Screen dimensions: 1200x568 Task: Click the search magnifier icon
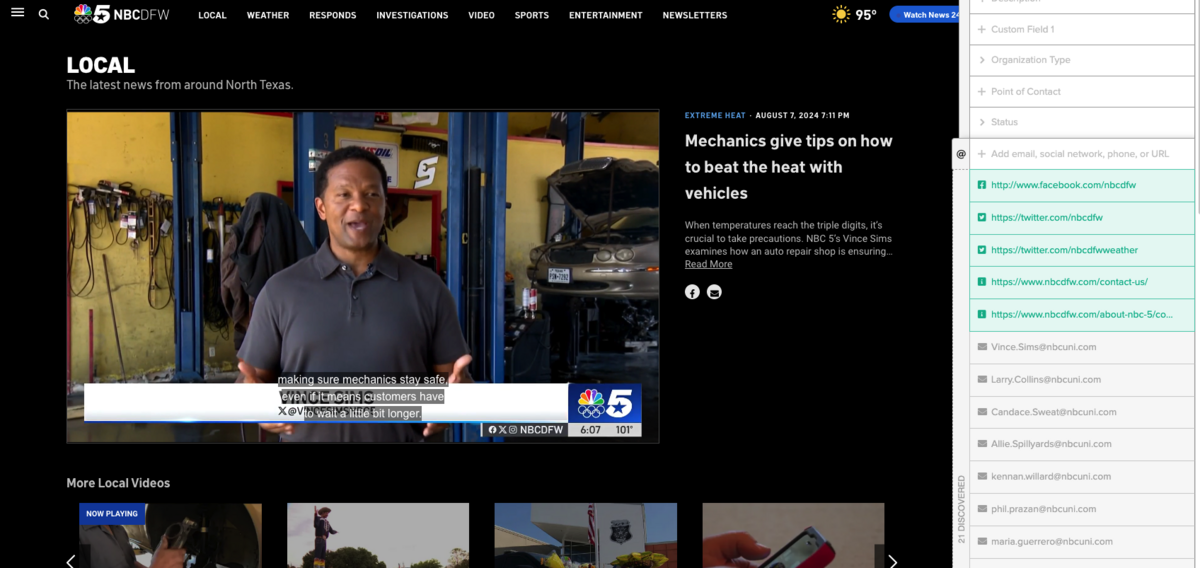coord(44,14)
